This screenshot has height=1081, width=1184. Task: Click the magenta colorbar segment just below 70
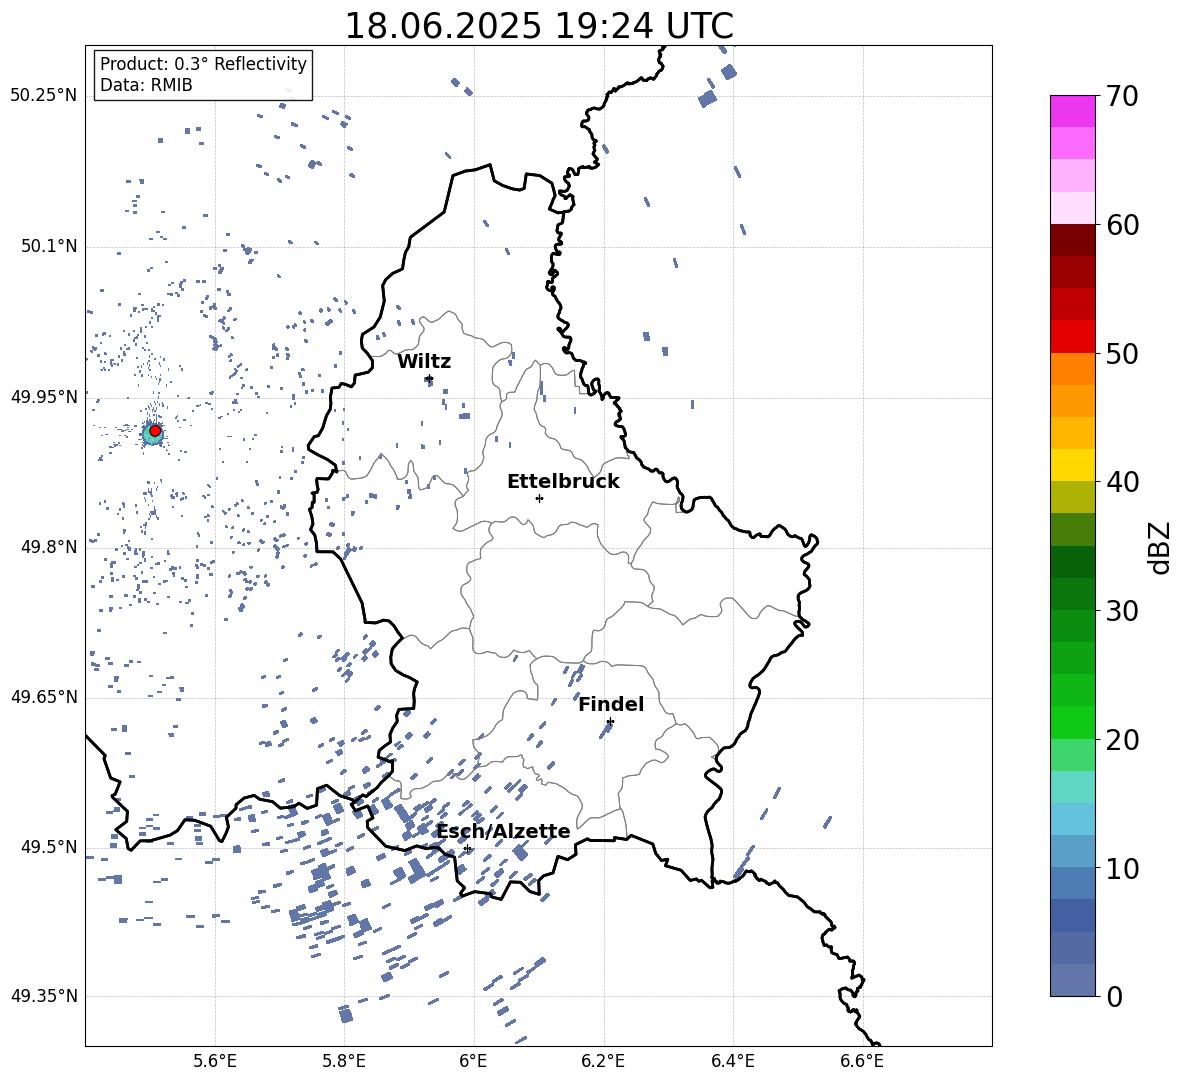[x=1072, y=111]
